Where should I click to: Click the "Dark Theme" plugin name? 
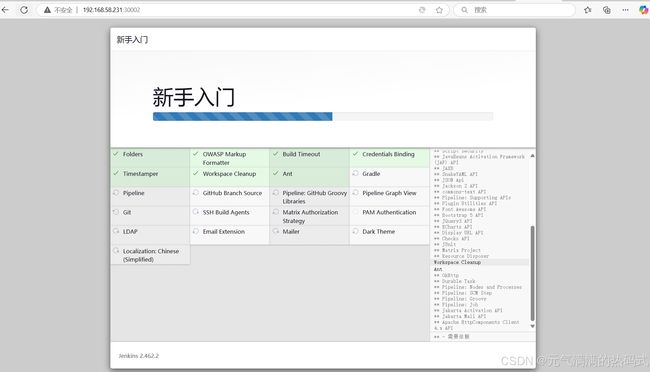[x=378, y=232]
